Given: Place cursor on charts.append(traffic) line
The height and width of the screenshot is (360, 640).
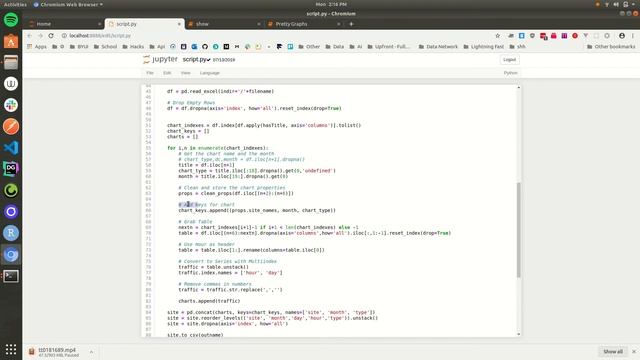Looking at the screenshot, I should click(209, 301).
